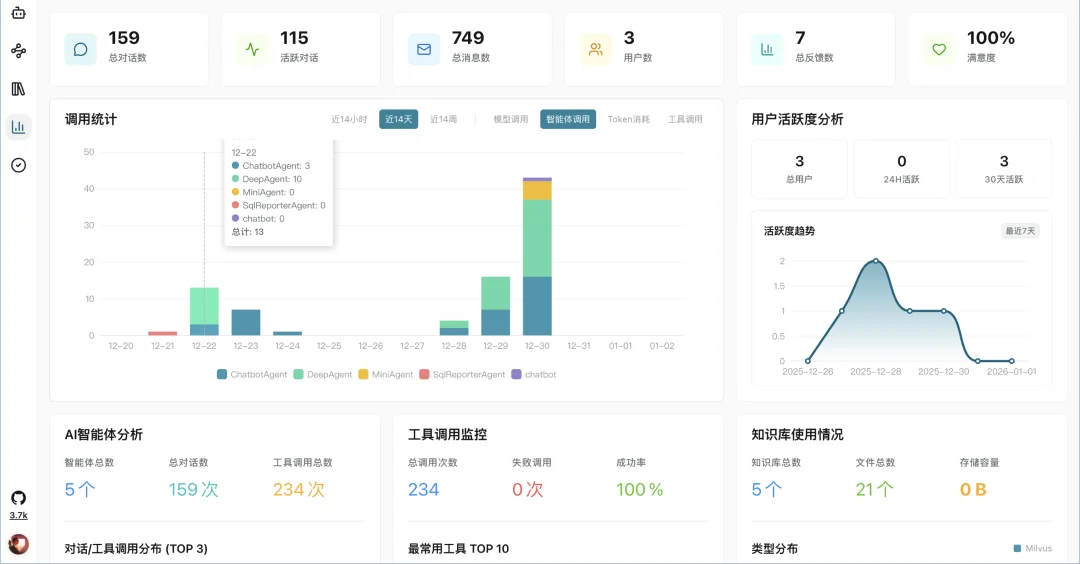The height and width of the screenshot is (564, 1080).
Task: Click the bar chart icon for 总反馈数
Action: coord(767,50)
